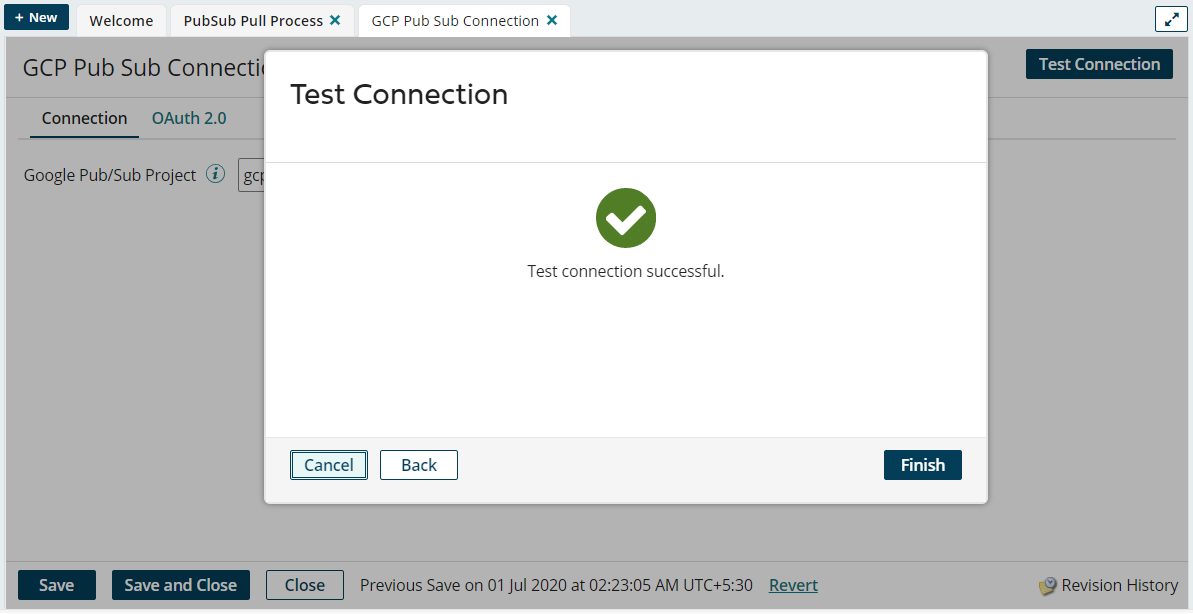Open the PubSub Pull Process tab
Image resolution: width=1193 pixels, height=614 pixels.
tap(253, 21)
